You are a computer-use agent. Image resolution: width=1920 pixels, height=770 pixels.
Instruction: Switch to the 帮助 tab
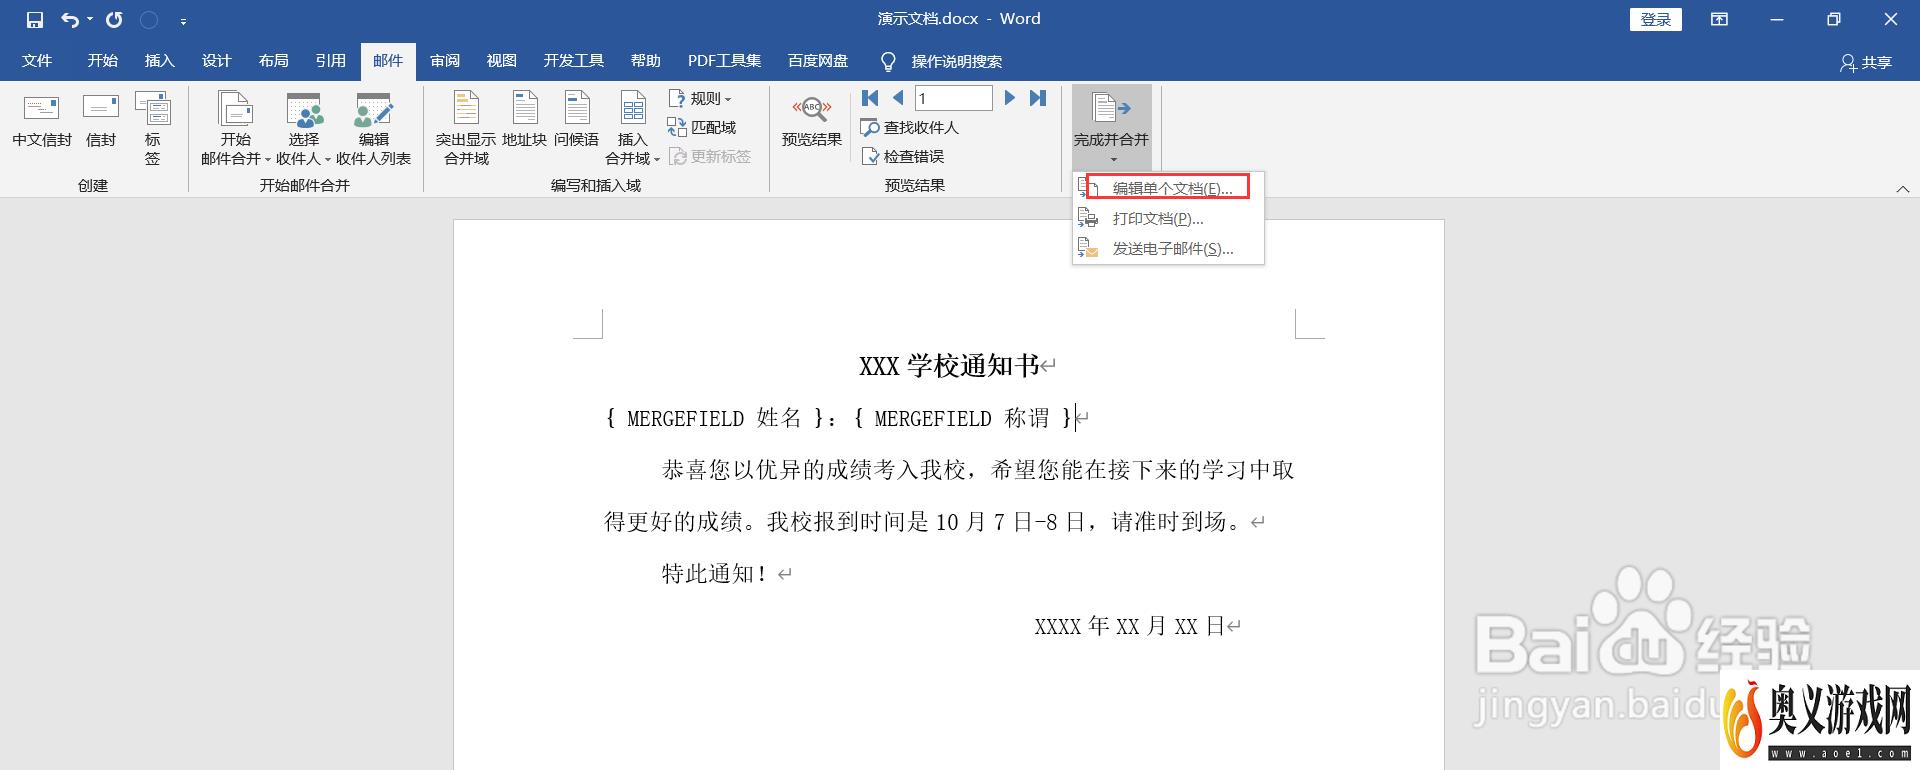point(646,61)
